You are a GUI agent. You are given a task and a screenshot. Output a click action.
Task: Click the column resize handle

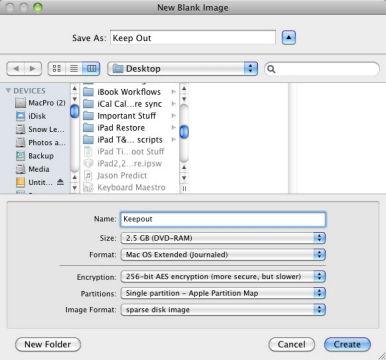[184, 189]
